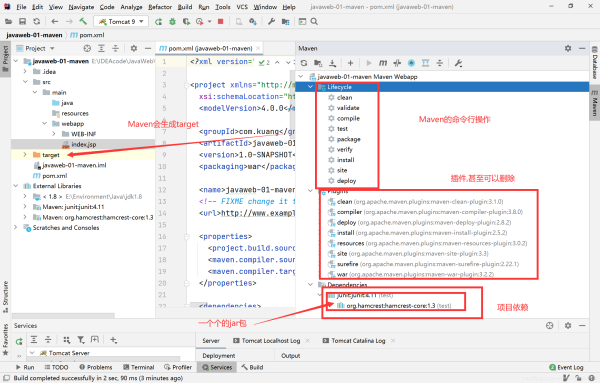Open the Refactor menu

(160, 7)
